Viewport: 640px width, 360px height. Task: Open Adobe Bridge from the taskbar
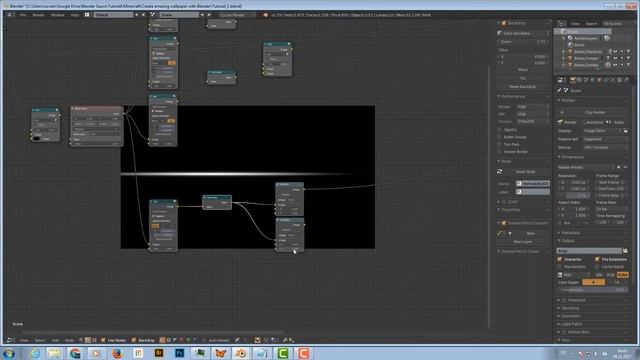coord(159,353)
